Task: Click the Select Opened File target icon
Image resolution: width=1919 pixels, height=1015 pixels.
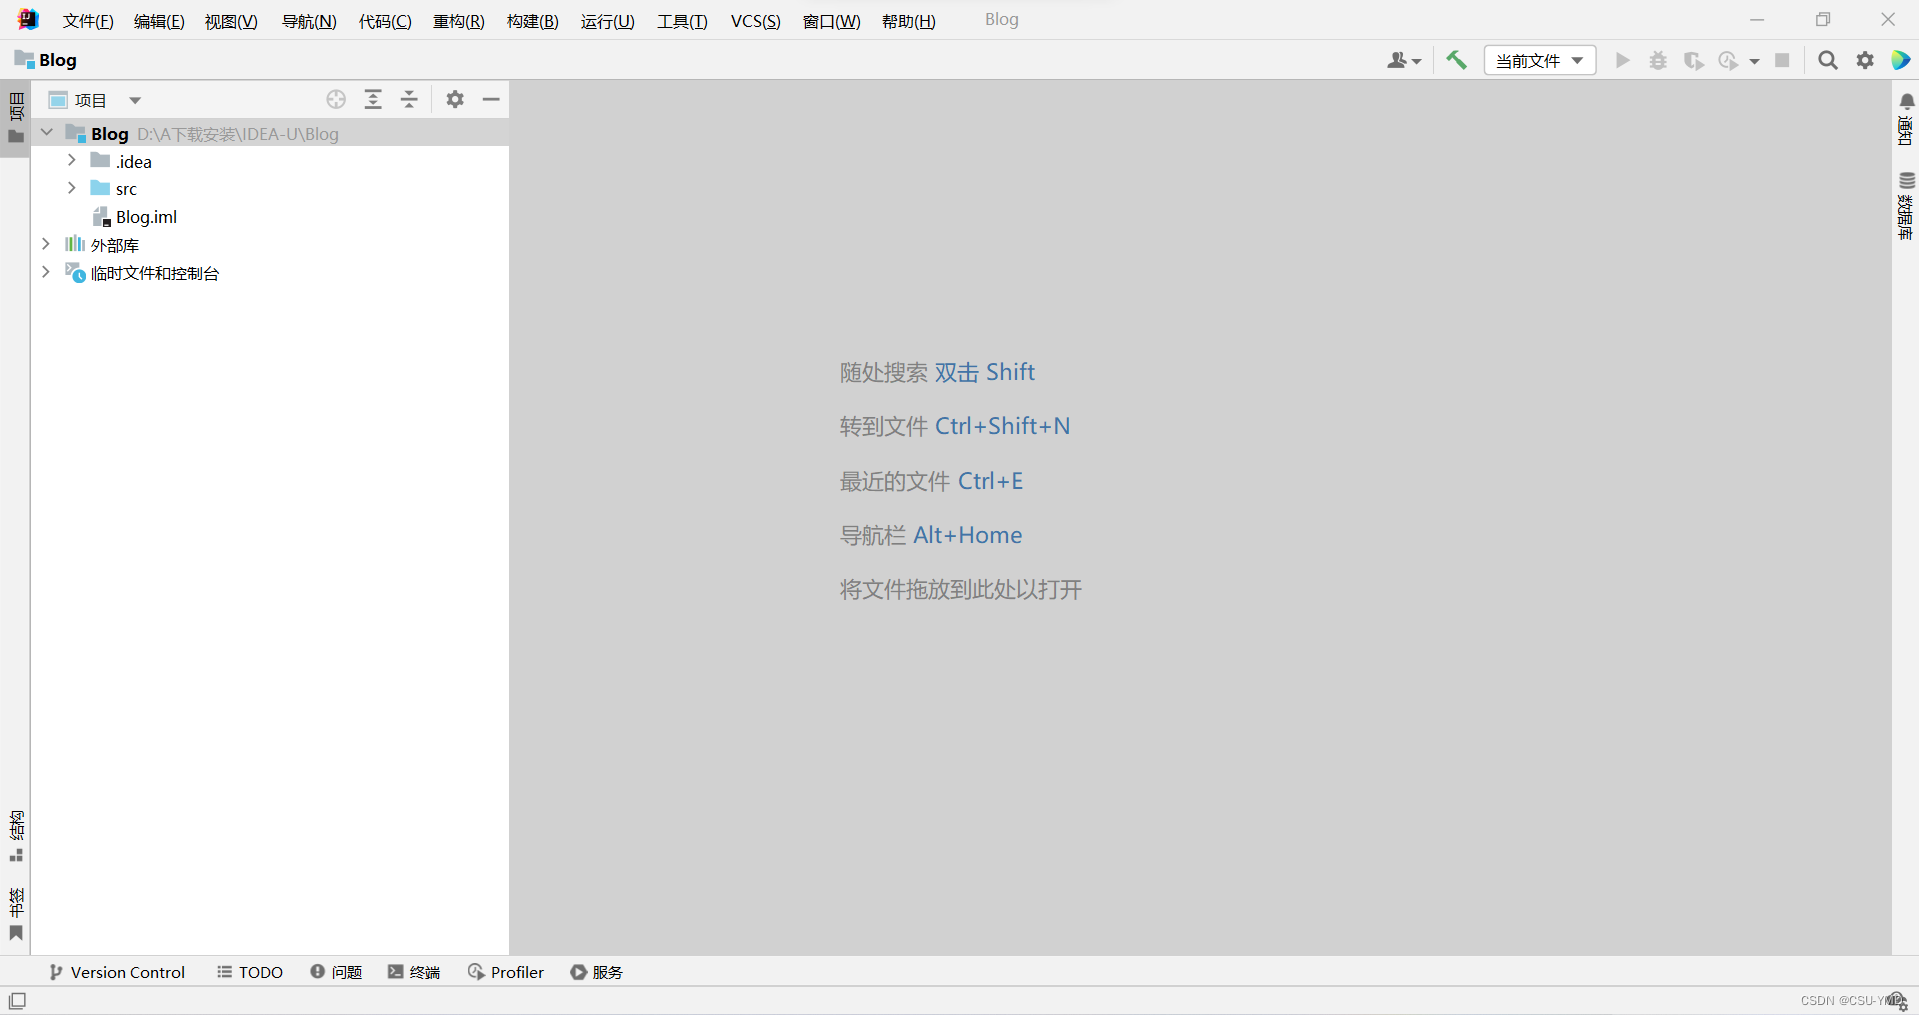Action: click(336, 99)
